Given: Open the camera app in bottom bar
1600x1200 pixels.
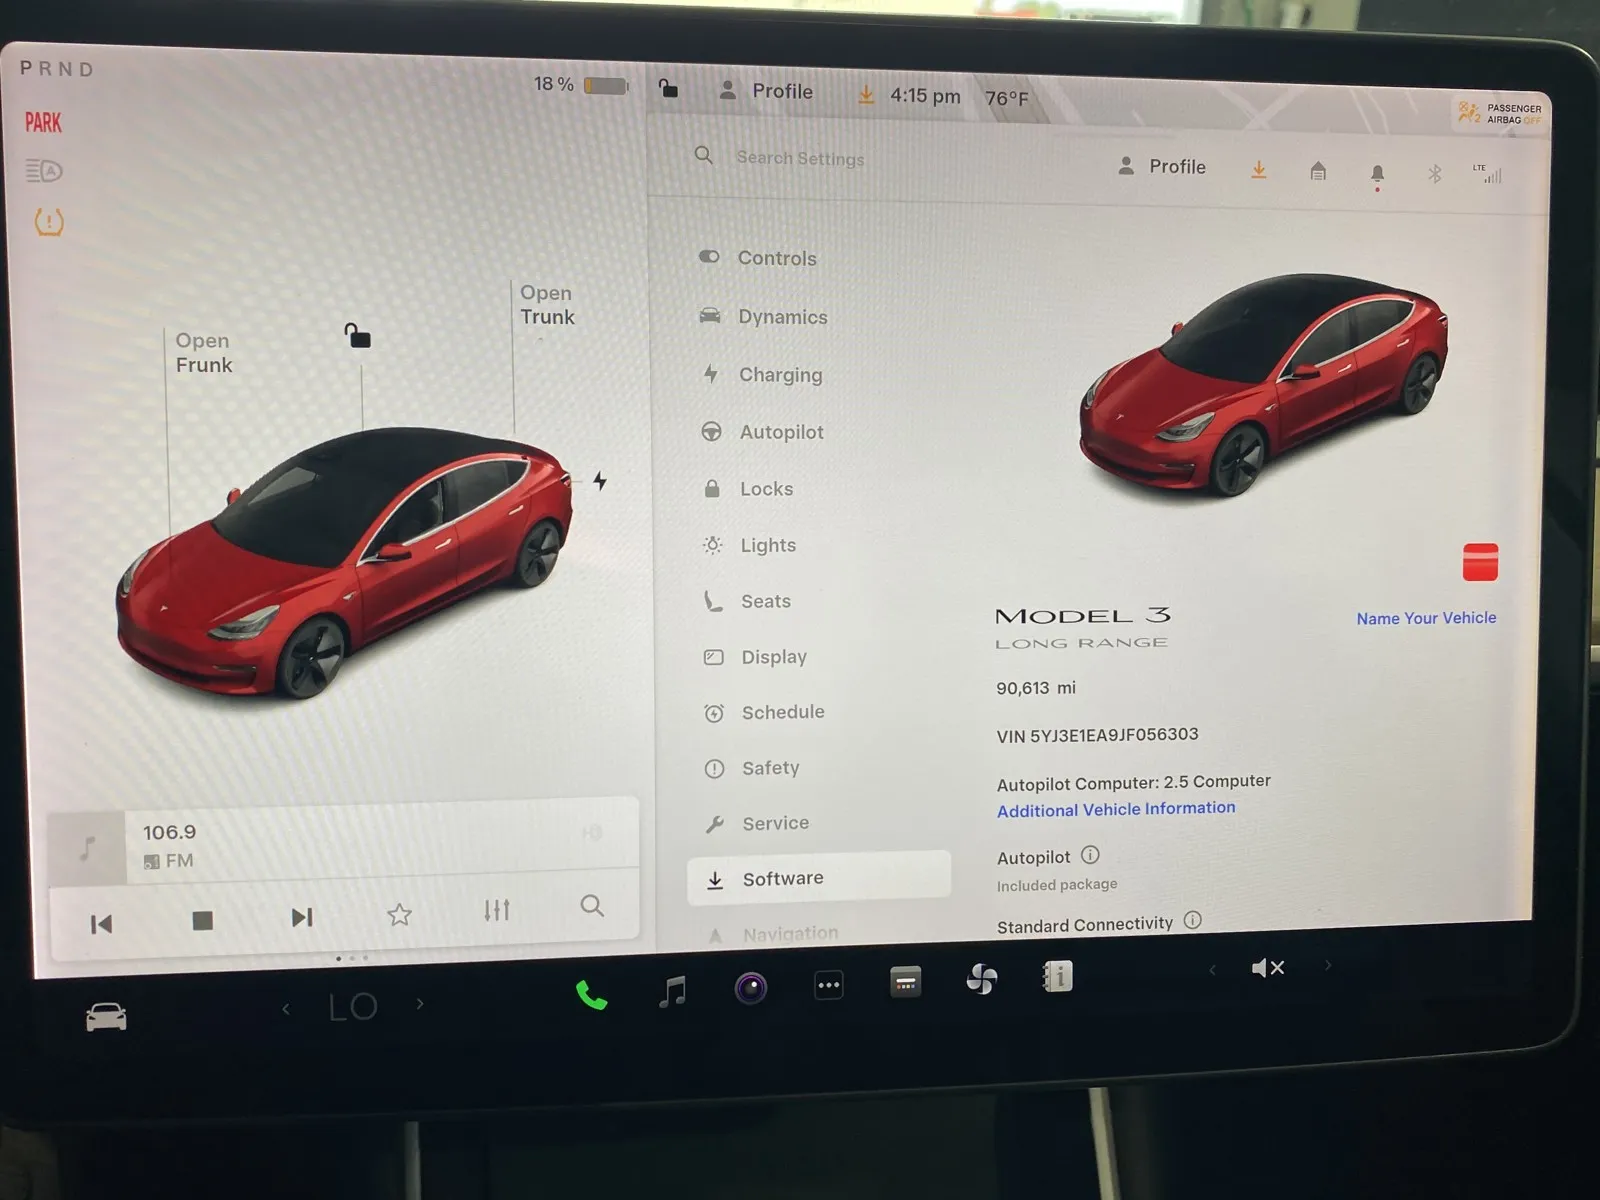Looking at the screenshot, I should pyautogui.click(x=750, y=988).
